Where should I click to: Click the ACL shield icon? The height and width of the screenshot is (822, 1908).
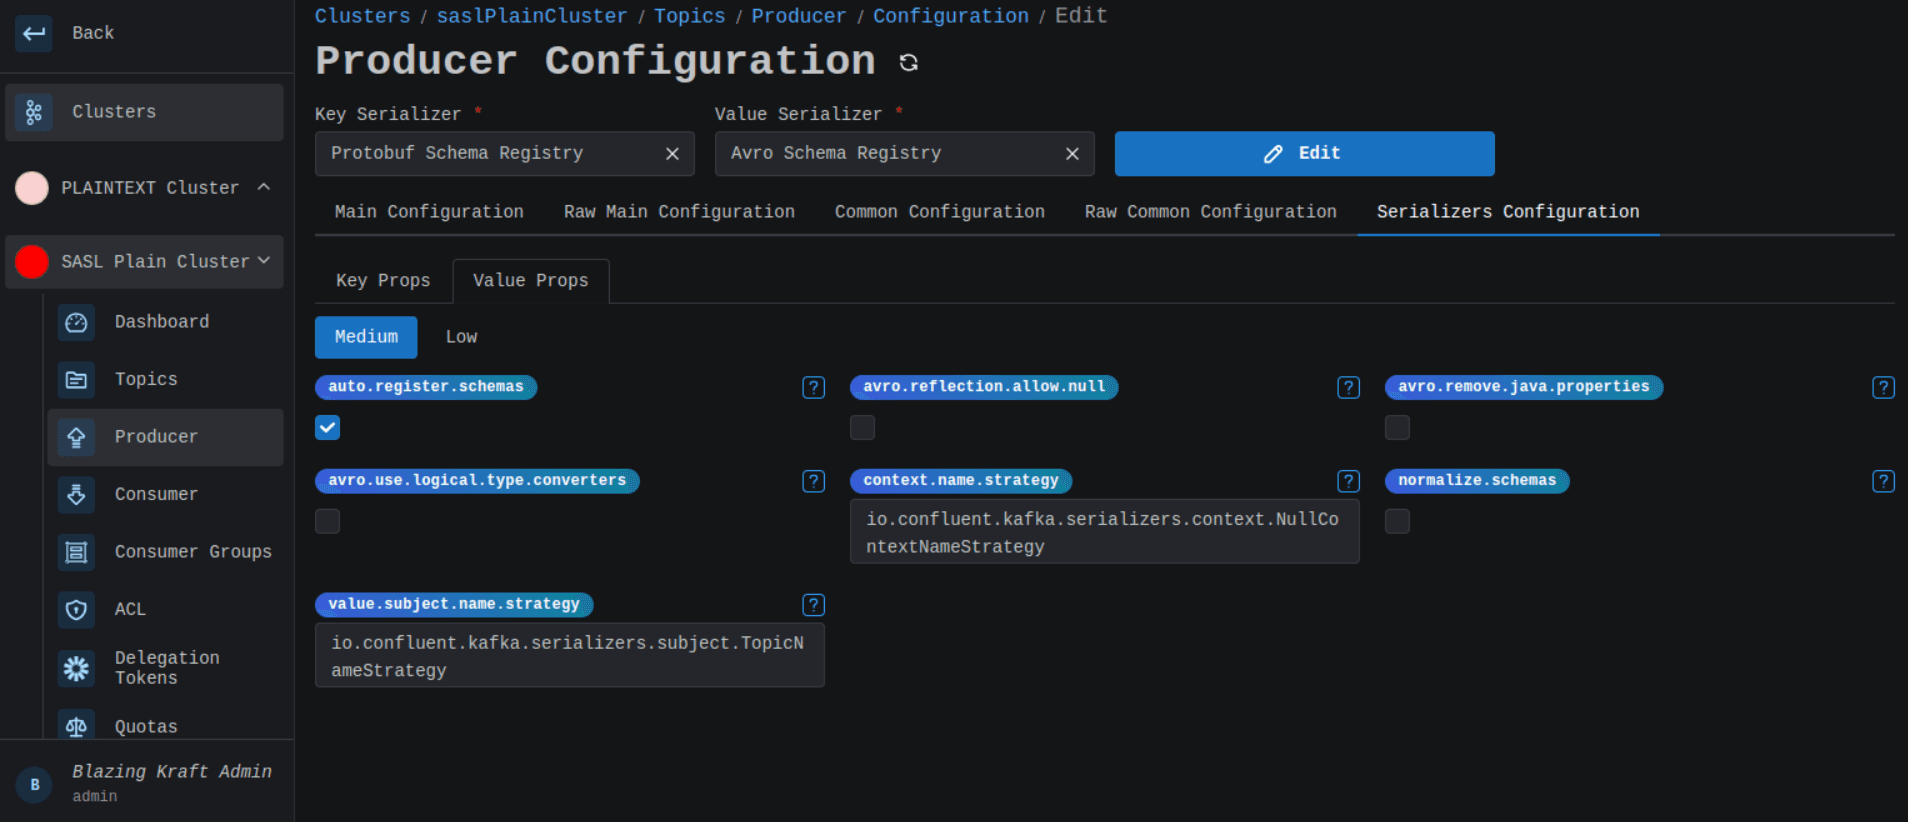click(x=76, y=610)
